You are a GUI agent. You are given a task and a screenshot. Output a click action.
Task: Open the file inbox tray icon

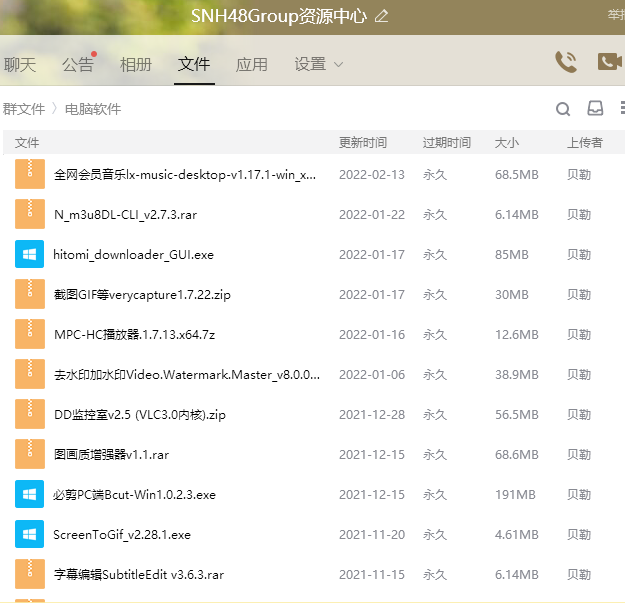click(x=595, y=108)
